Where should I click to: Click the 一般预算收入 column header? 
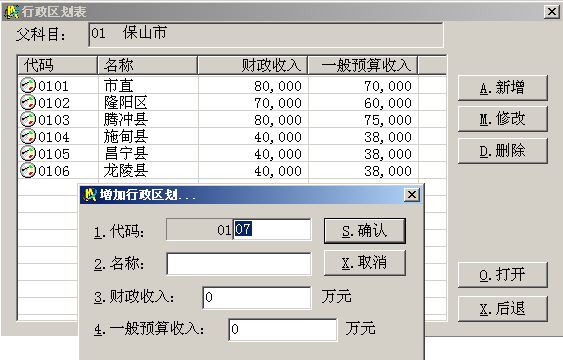tap(363, 65)
